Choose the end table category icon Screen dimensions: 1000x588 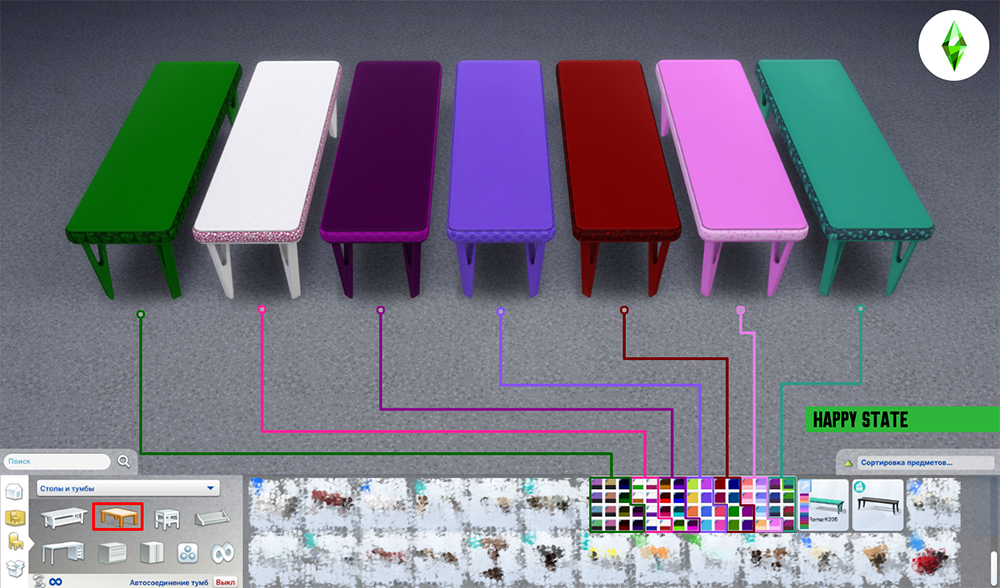(x=167, y=518)
